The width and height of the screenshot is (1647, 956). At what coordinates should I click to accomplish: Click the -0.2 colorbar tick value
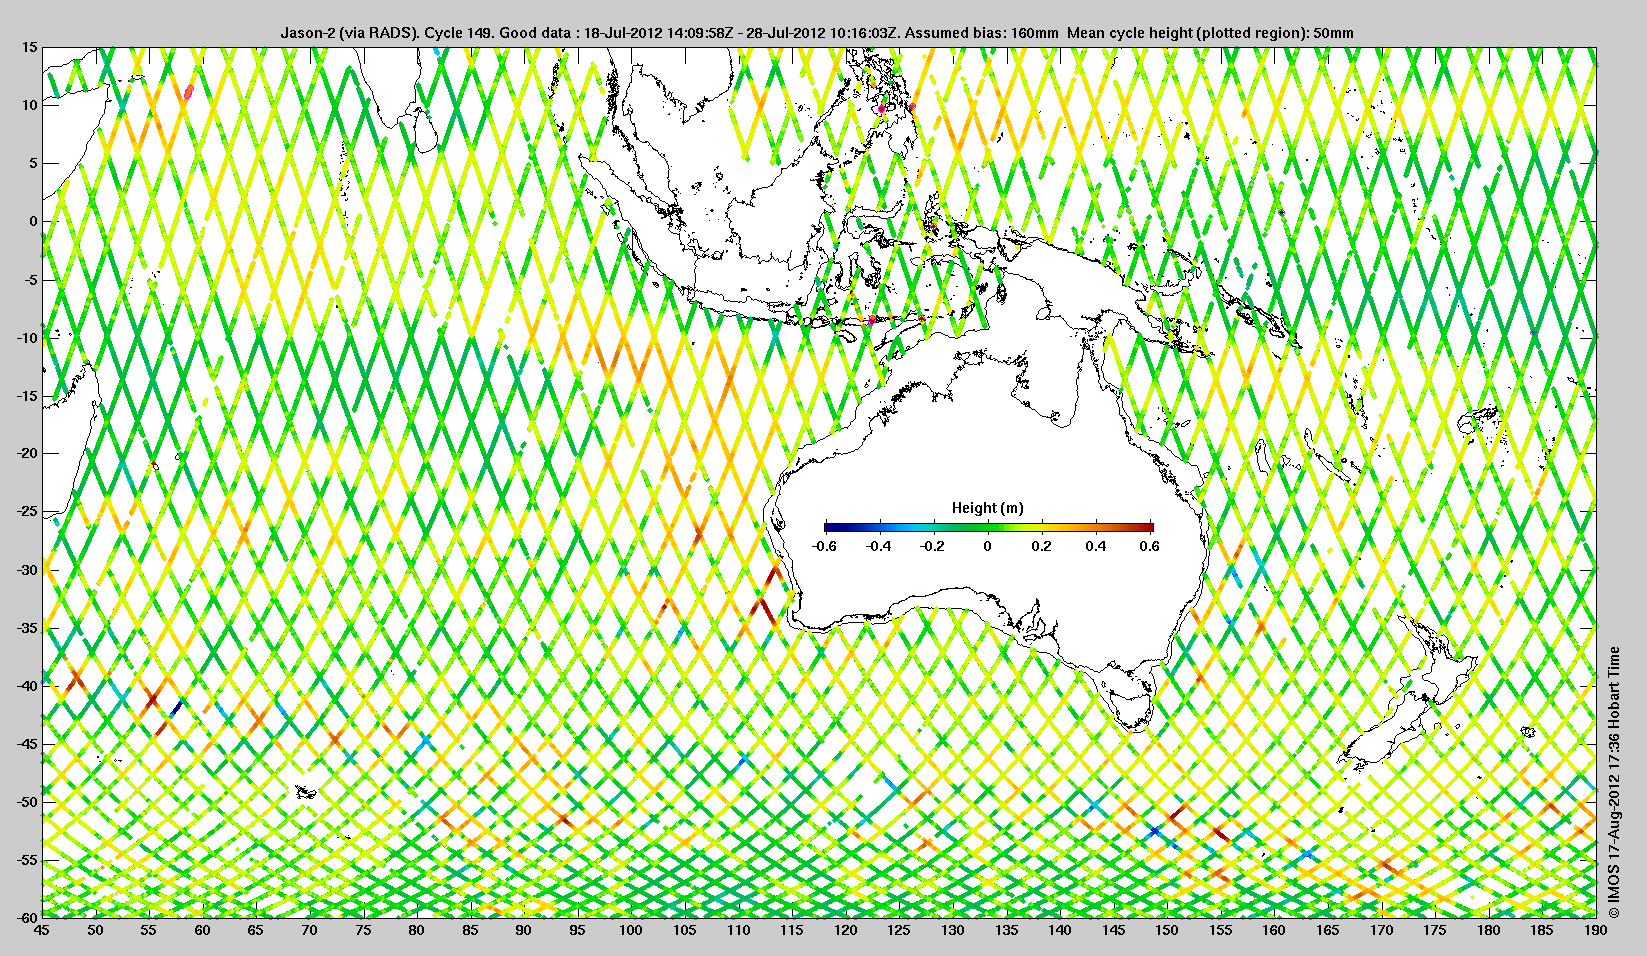point(933,546)
